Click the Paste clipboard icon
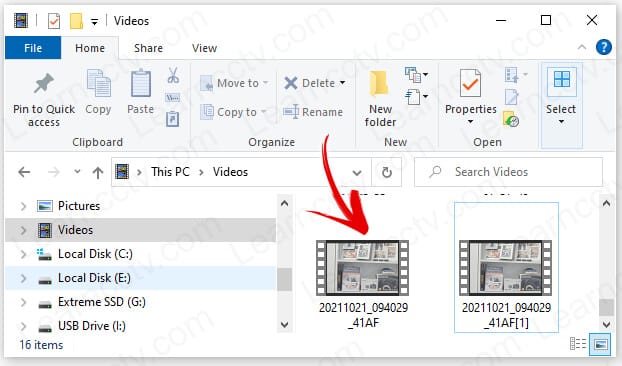The width and height of the screenshot is (622, 366). pos(141,83)
